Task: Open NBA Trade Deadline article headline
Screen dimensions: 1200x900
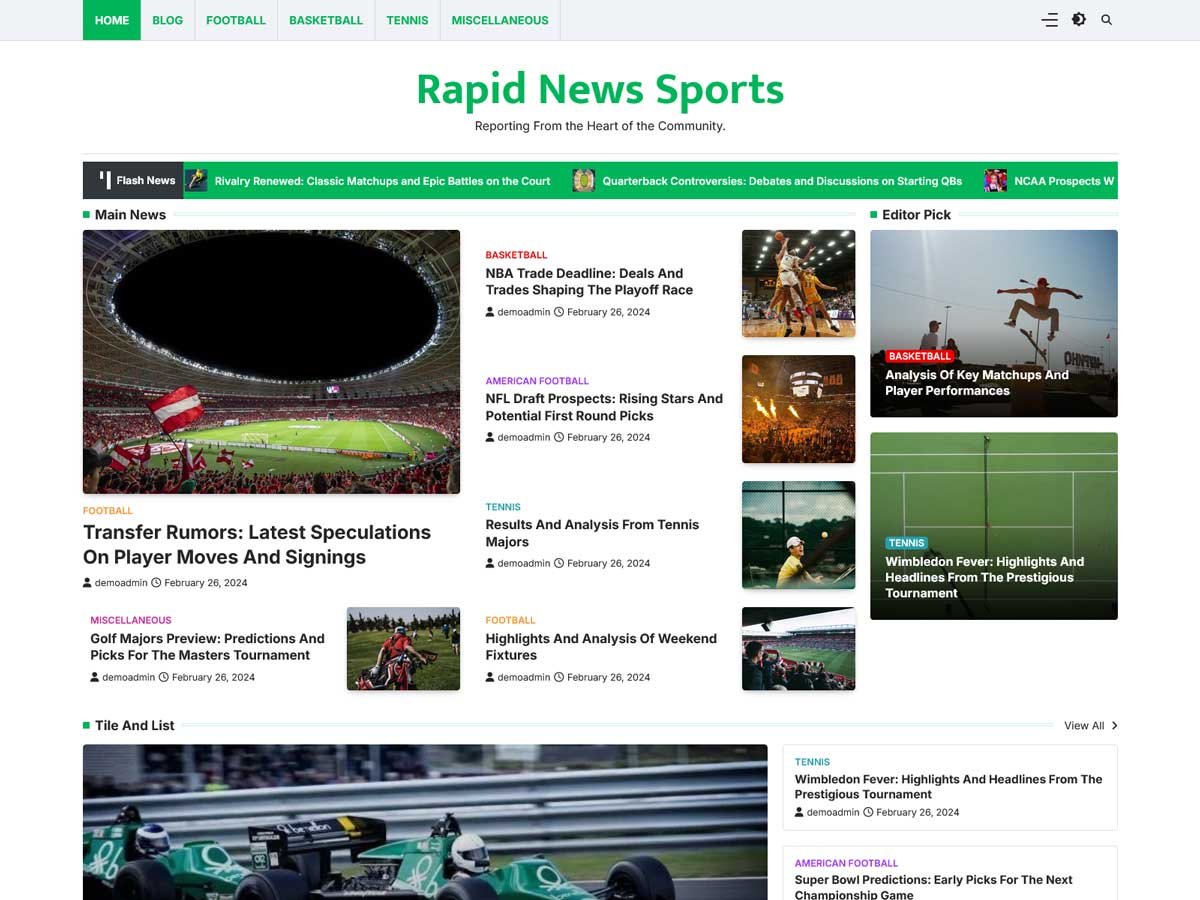Action: [589, 281]
